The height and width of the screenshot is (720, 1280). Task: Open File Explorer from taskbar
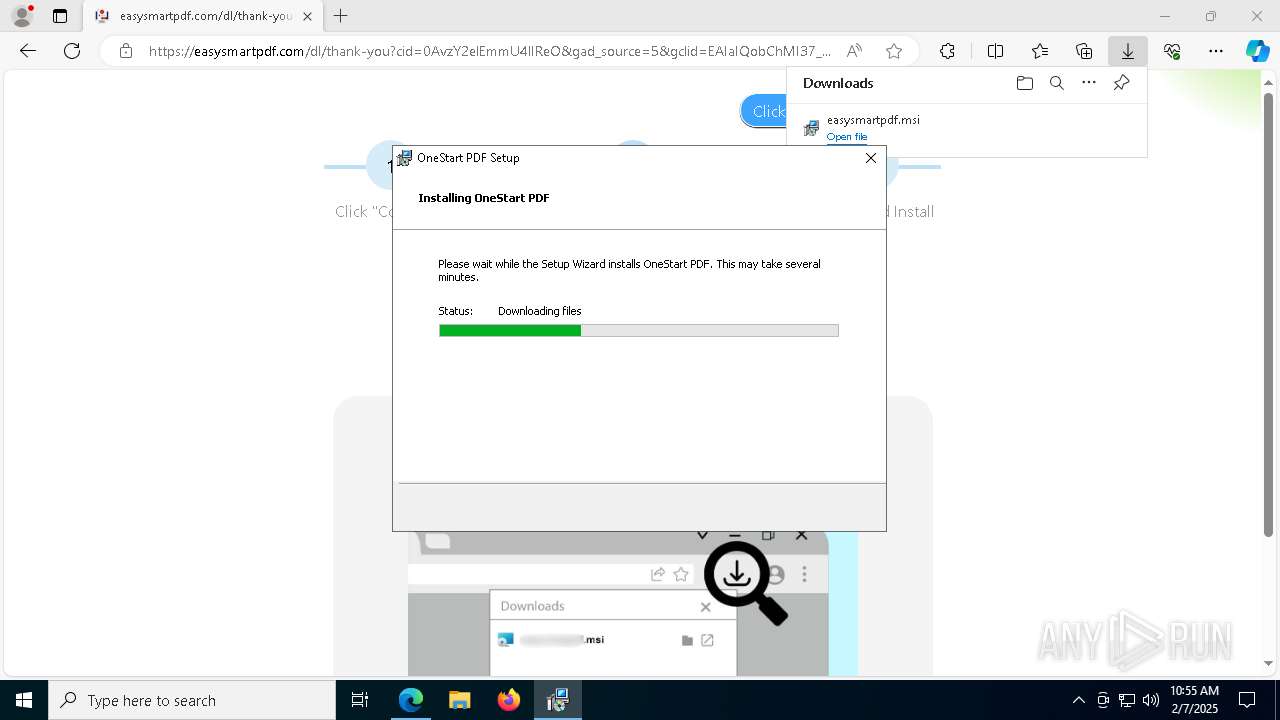[x=460, y=700]
